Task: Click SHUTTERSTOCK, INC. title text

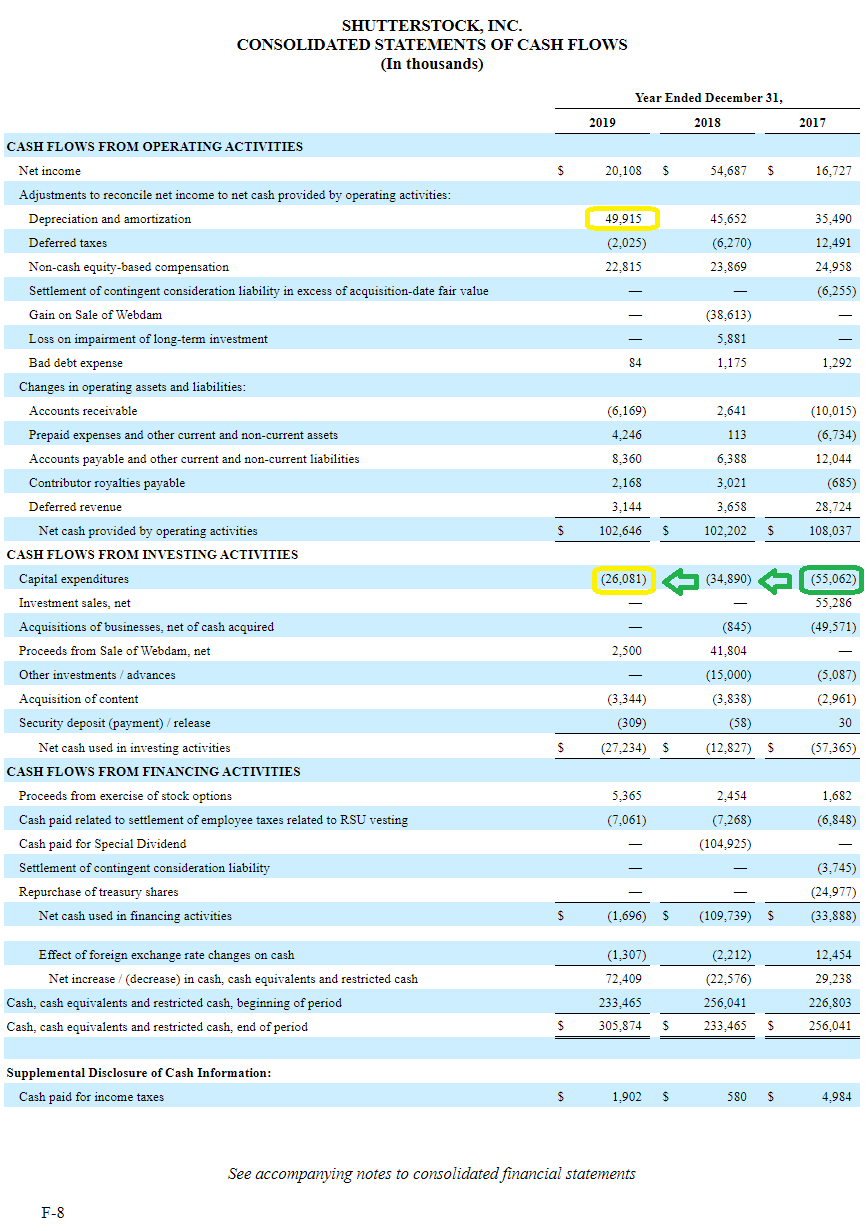Action: click(x=433, y=22)
